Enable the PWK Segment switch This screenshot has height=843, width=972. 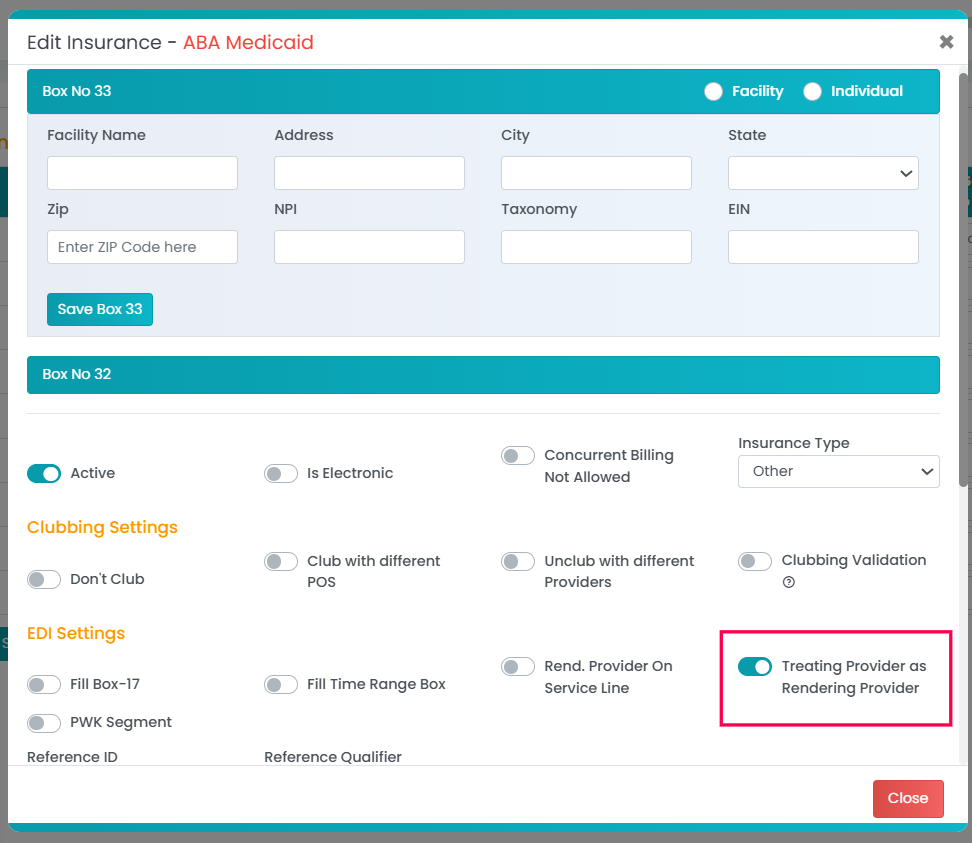pyautogui.click(x=44, y=722)
